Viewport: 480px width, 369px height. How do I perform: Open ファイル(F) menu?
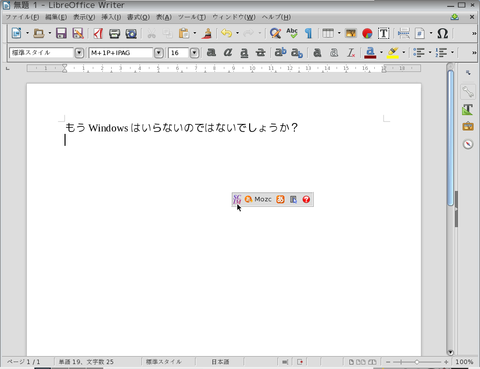tap(22, 17)
